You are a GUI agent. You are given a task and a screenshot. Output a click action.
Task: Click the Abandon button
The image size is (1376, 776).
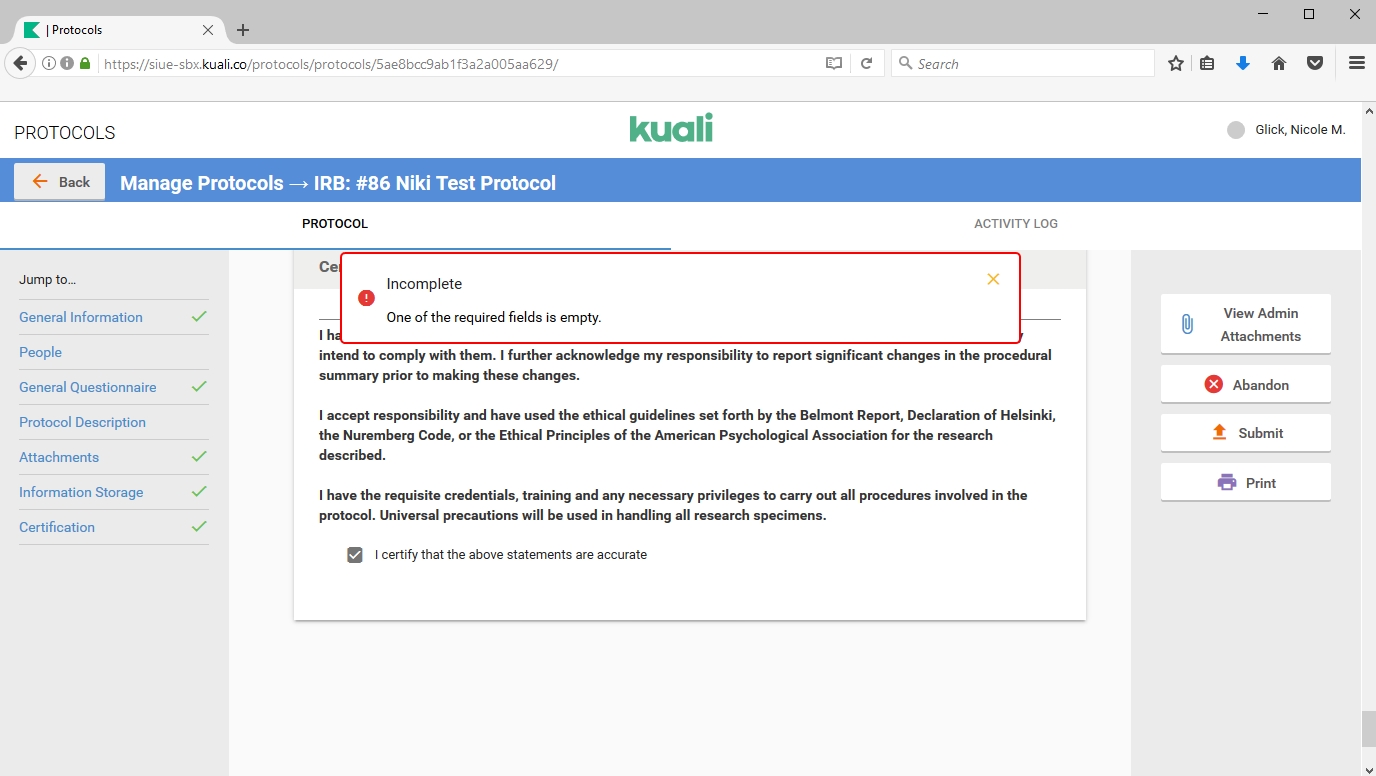[x=1245, y=385]
